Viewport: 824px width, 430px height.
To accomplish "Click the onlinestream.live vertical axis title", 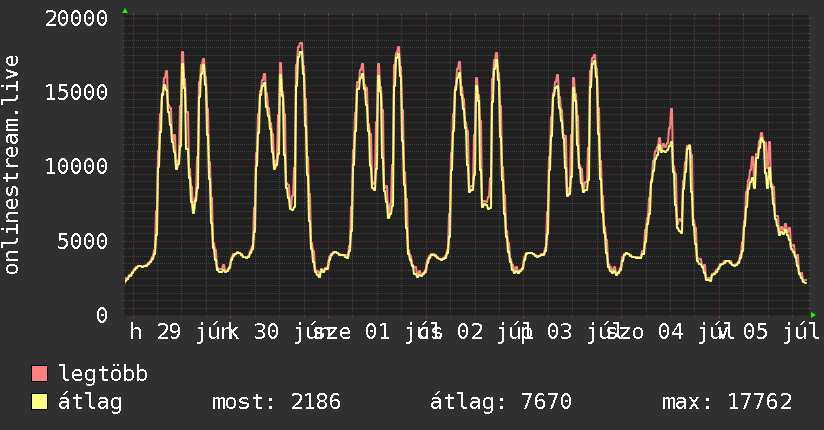I will point(11,165).
